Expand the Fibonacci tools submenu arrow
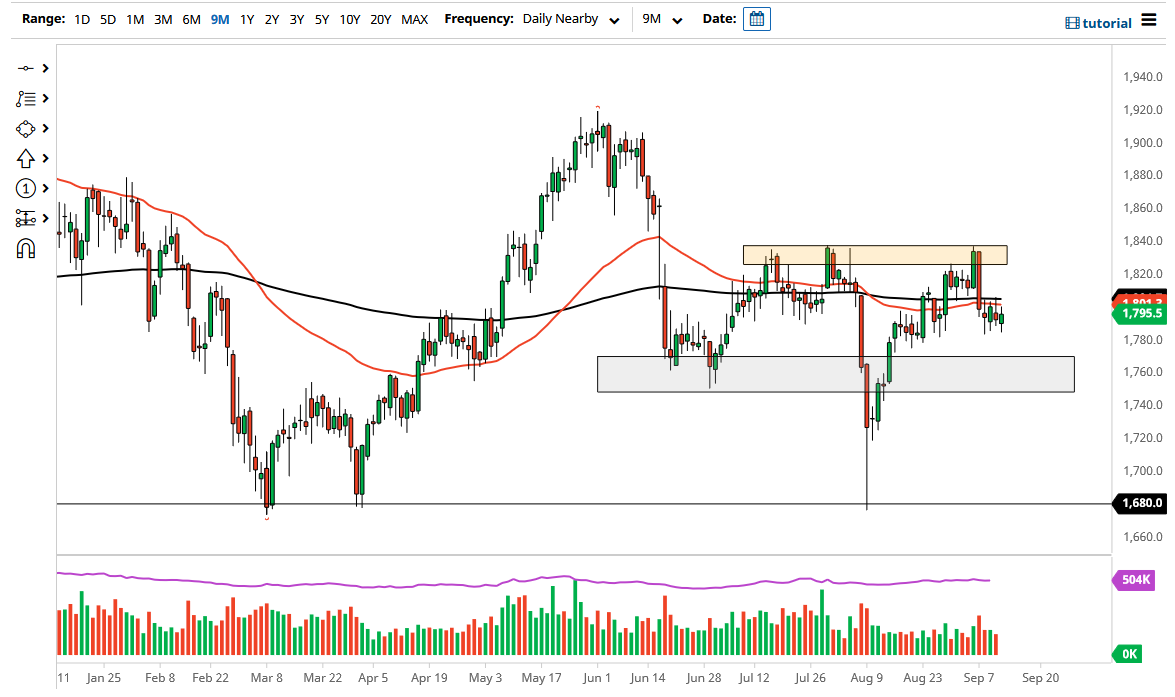This screenshot has height=697, width=1175. point(46,98)
